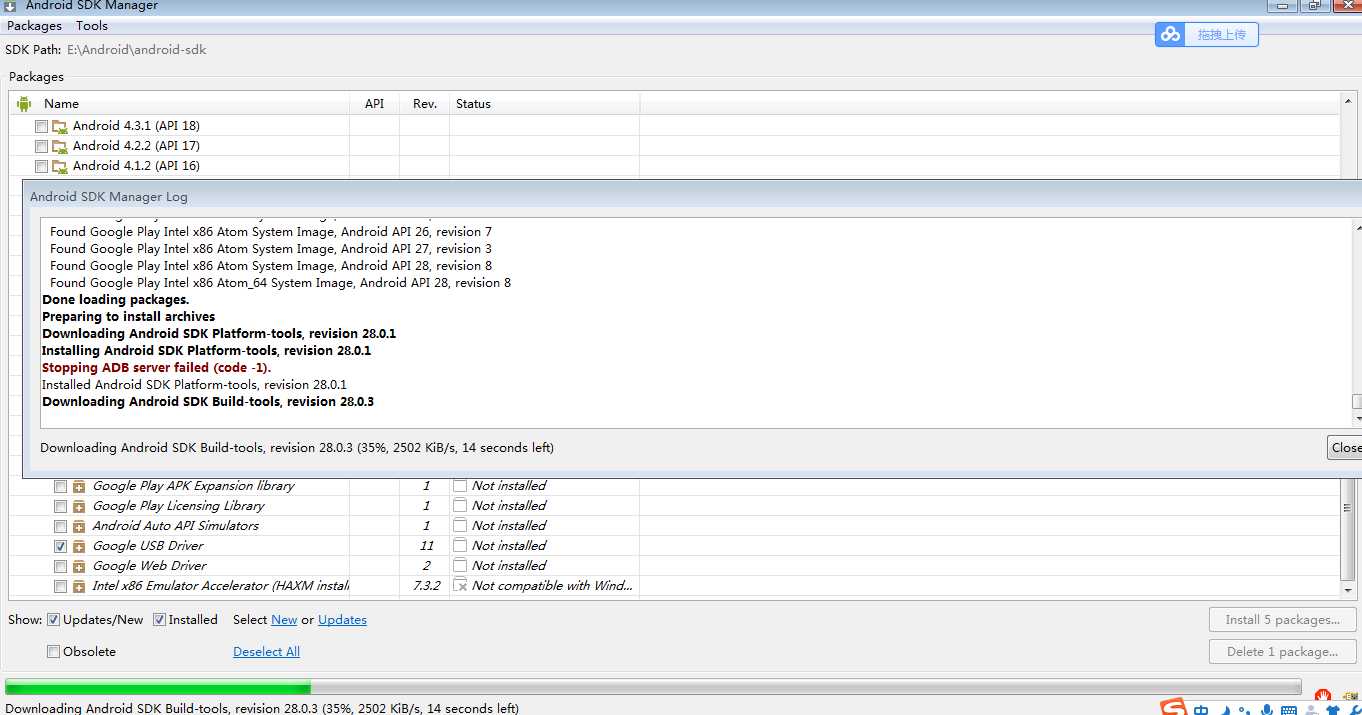
Task: Open the soft keyboard icon in IME bar
Action: [1289, 710]
